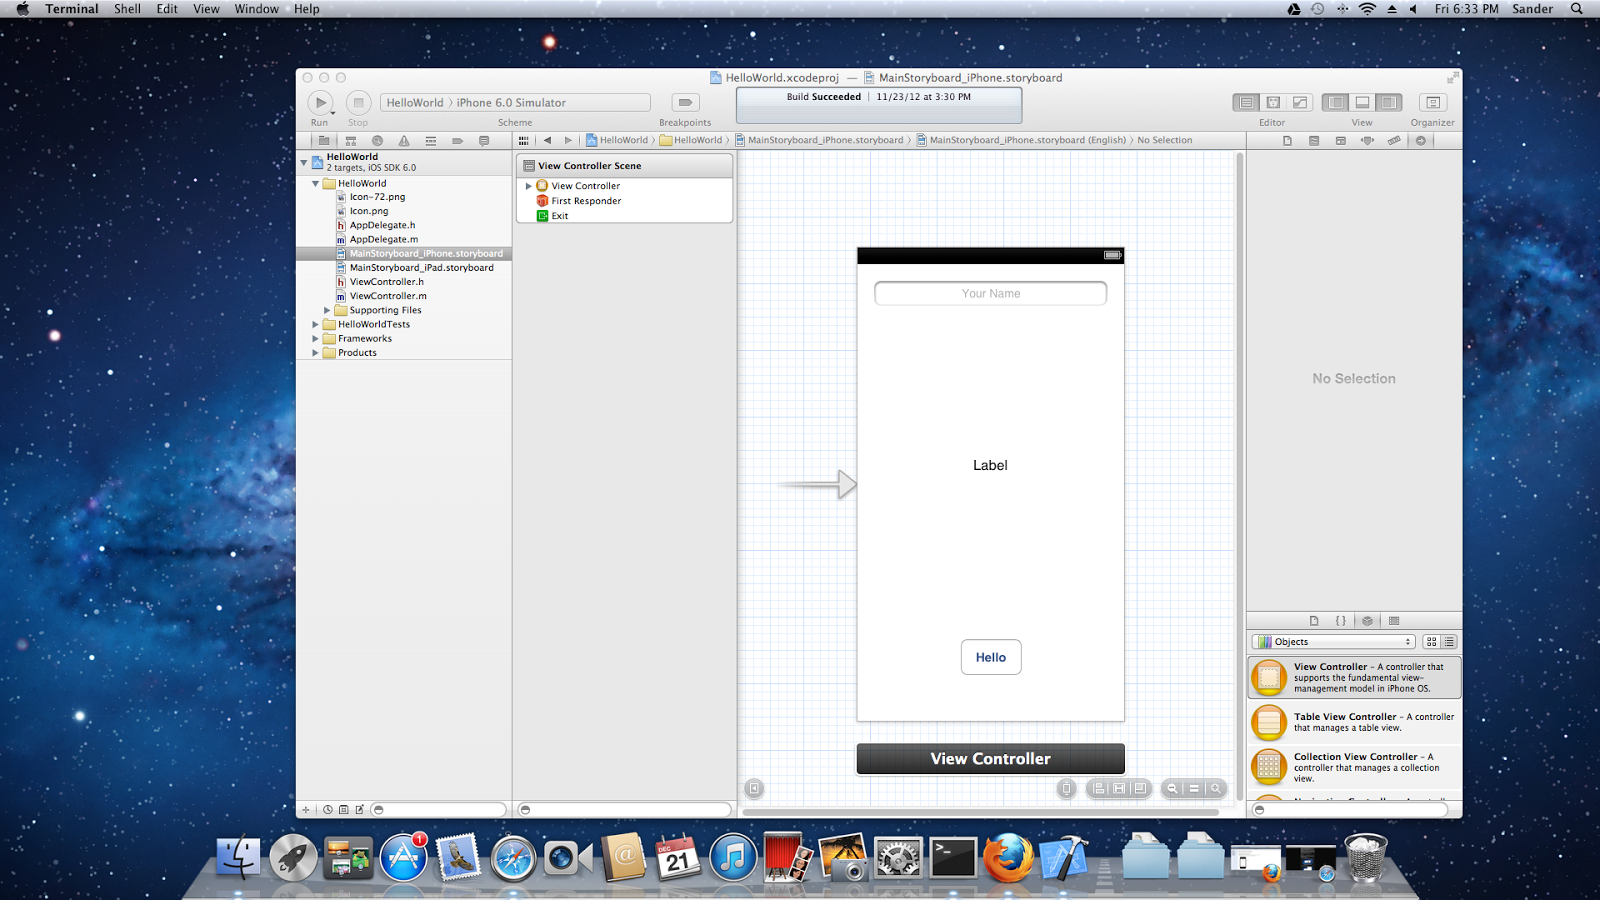This screenshot has width=1600, height=900.
Task: Switch object library to icon view
Action: tap(1431, 642)
